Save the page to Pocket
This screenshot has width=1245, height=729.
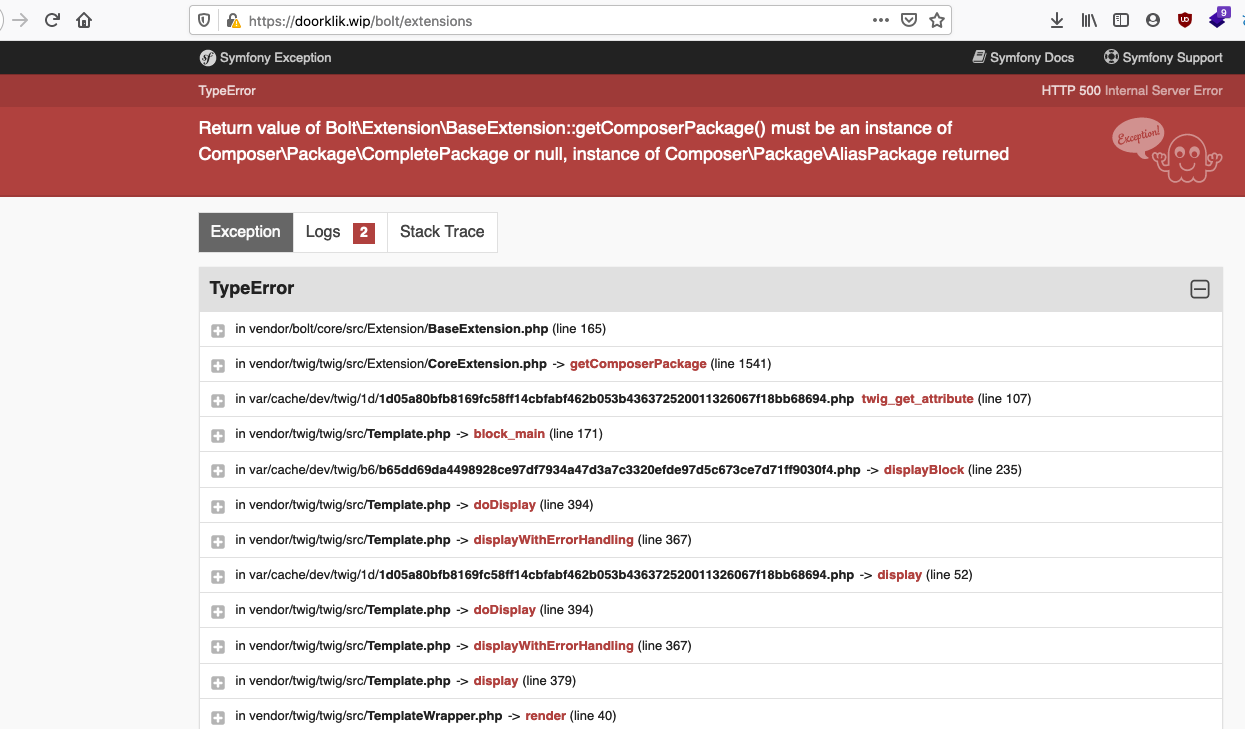[909, 20]
